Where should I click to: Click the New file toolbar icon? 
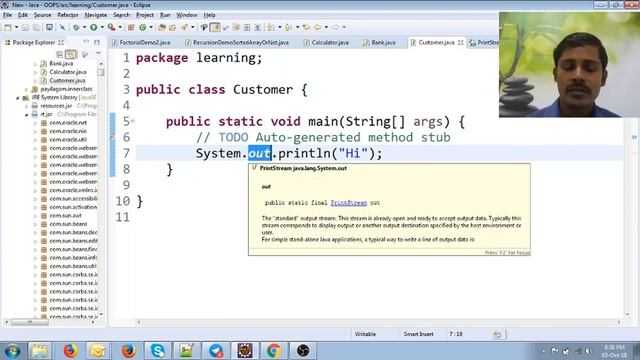(8, 27)
